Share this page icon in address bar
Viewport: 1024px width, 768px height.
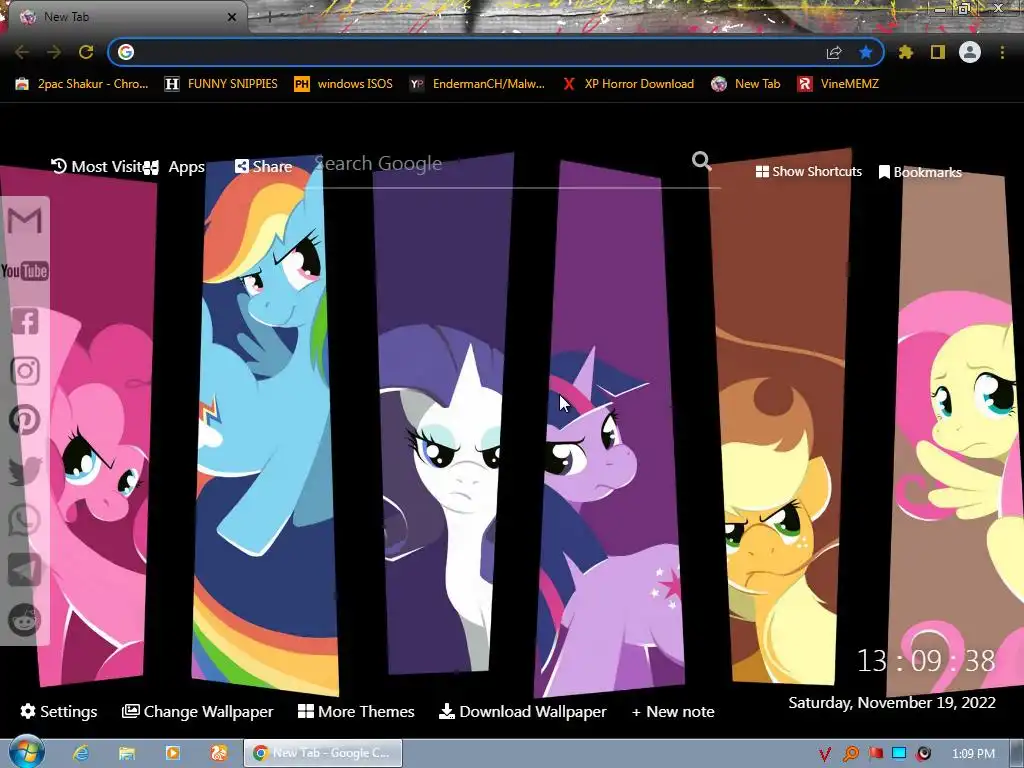[834, 52]
